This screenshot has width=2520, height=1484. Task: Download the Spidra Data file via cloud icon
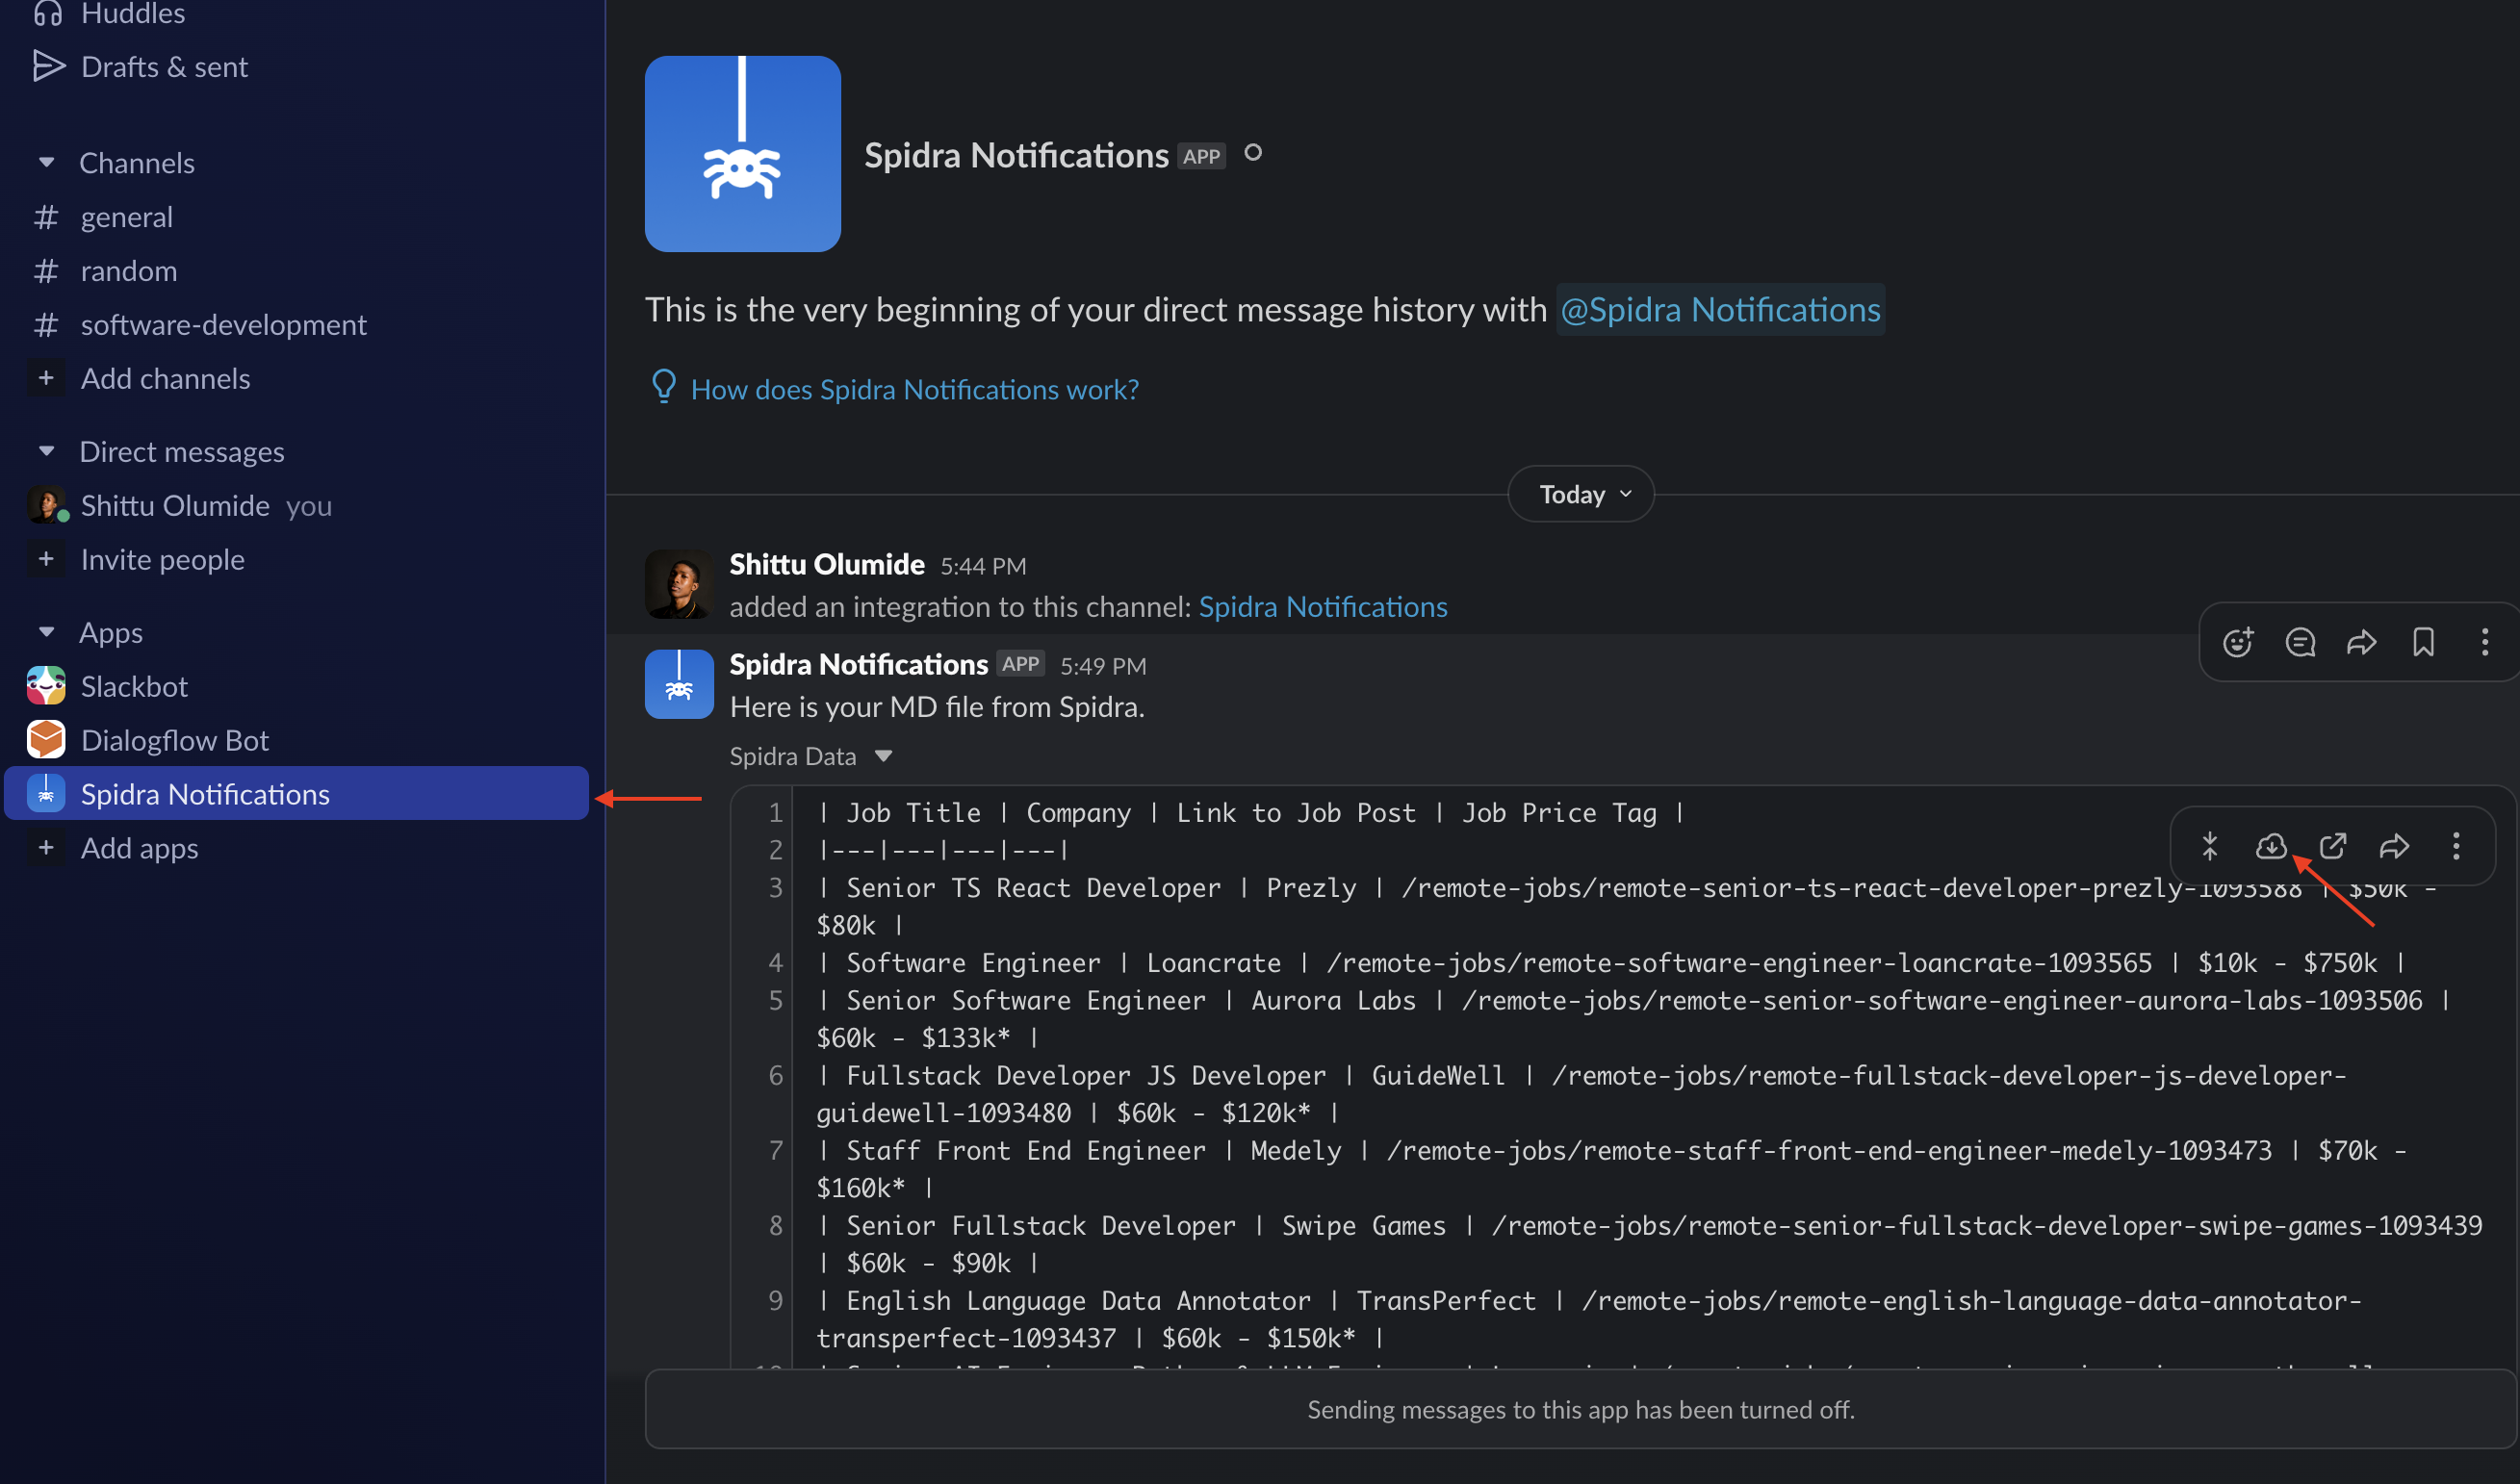2271,846
